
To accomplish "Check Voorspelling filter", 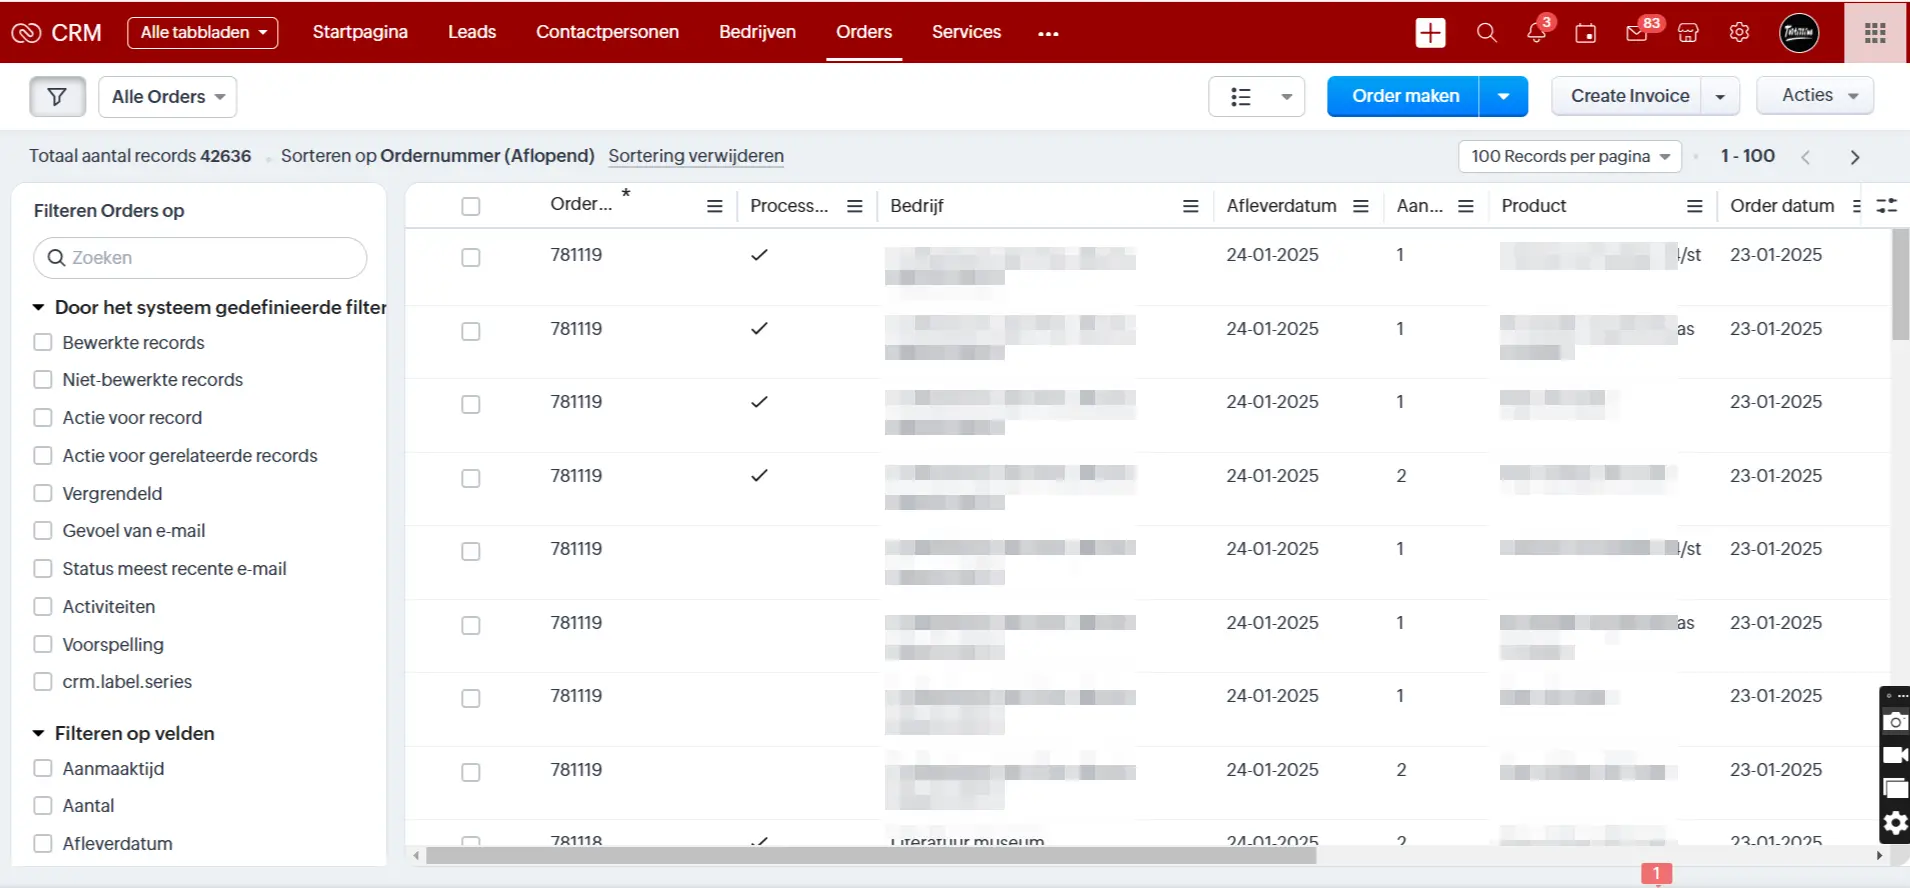I will (43, 644).
